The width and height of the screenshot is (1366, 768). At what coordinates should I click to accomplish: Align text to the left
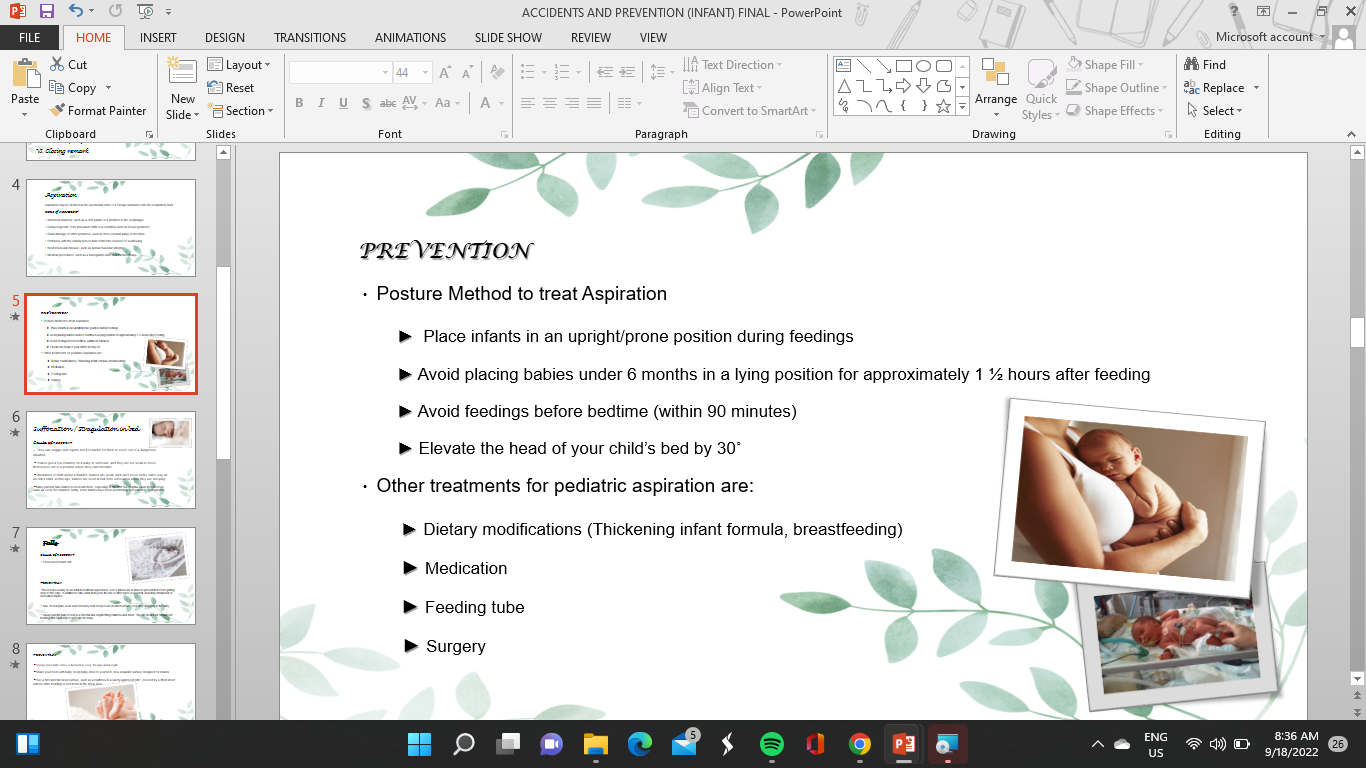coord(527,104)
